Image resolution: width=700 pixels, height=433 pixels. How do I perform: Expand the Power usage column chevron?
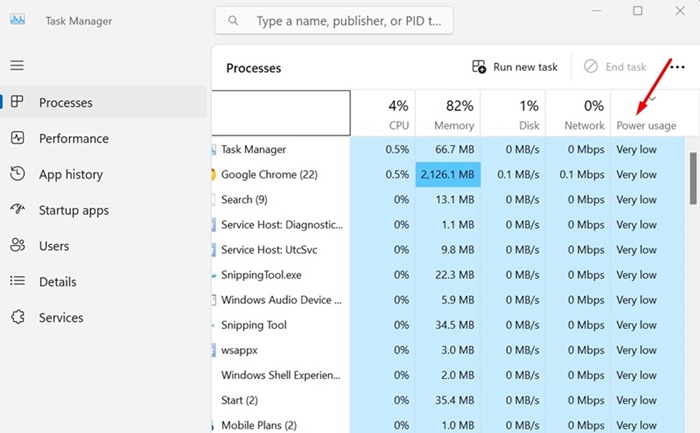pos(653,98)
